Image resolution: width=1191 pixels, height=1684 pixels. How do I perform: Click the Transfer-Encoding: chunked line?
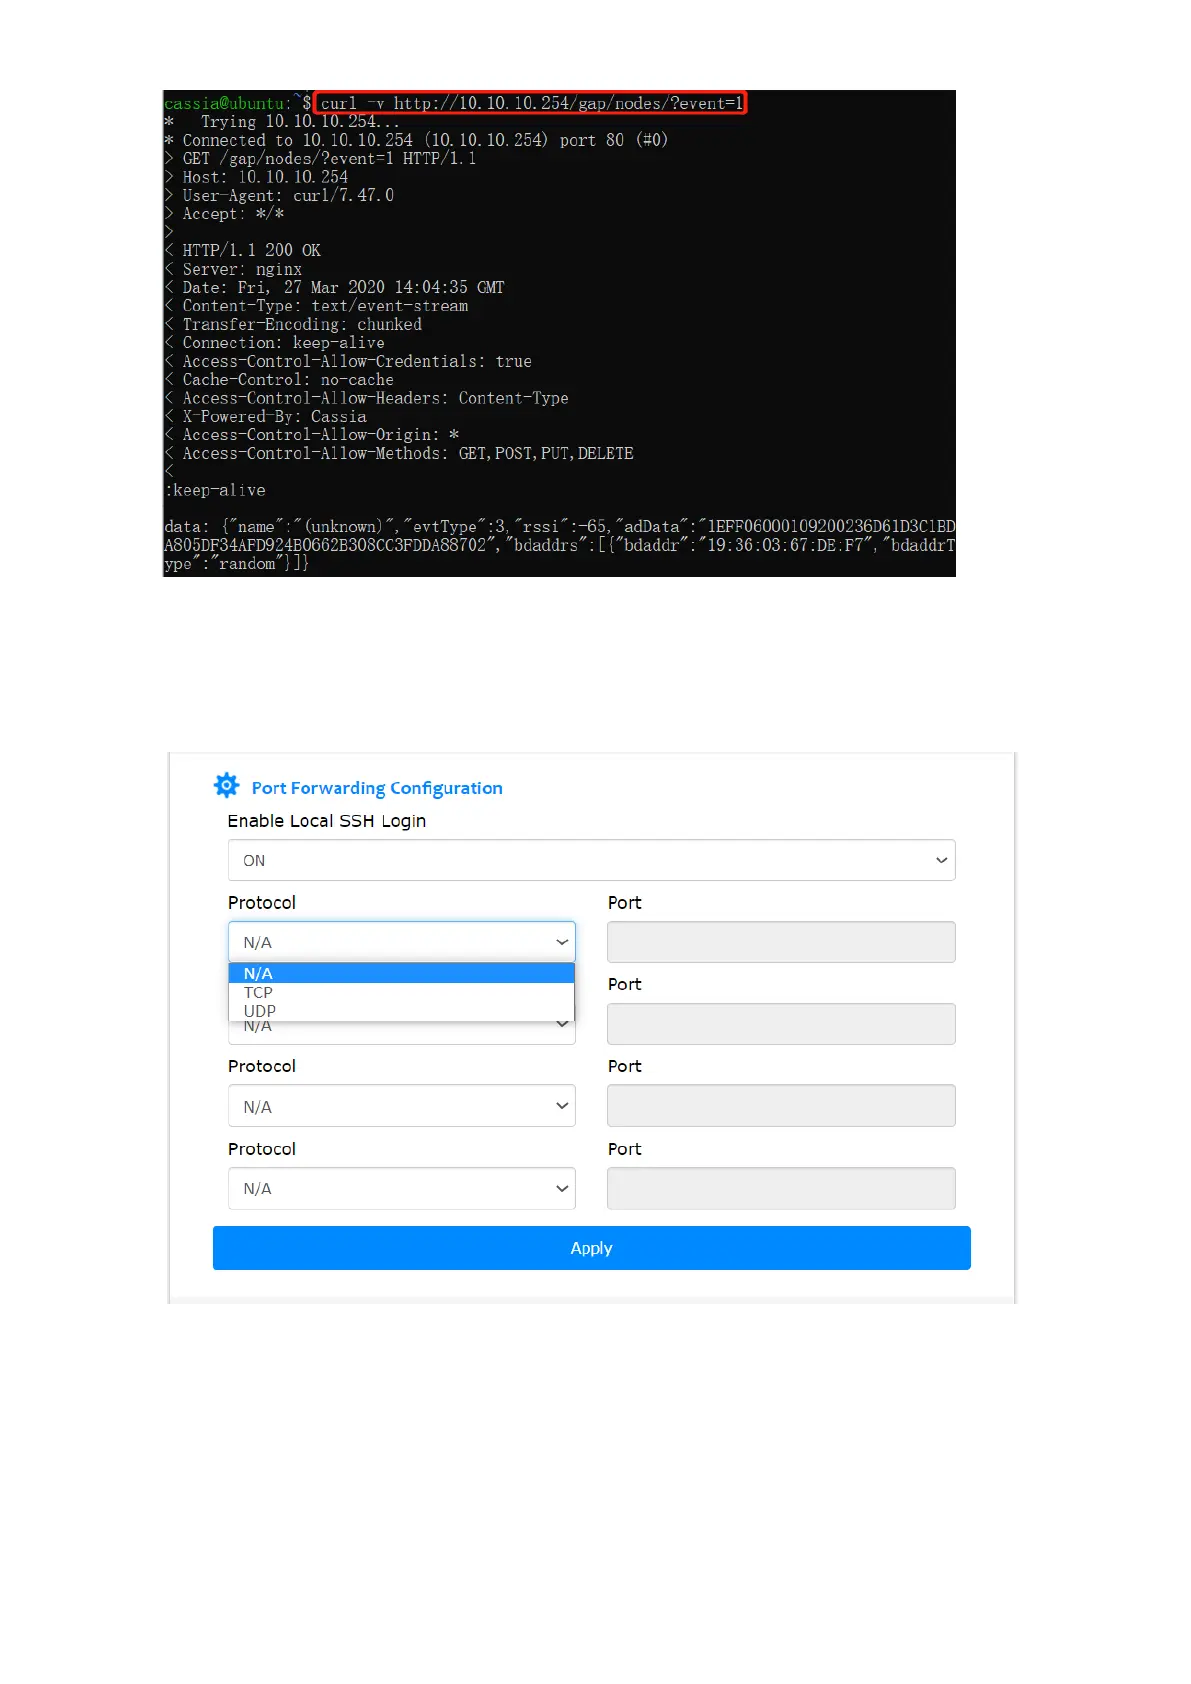(x=293, y=324)
